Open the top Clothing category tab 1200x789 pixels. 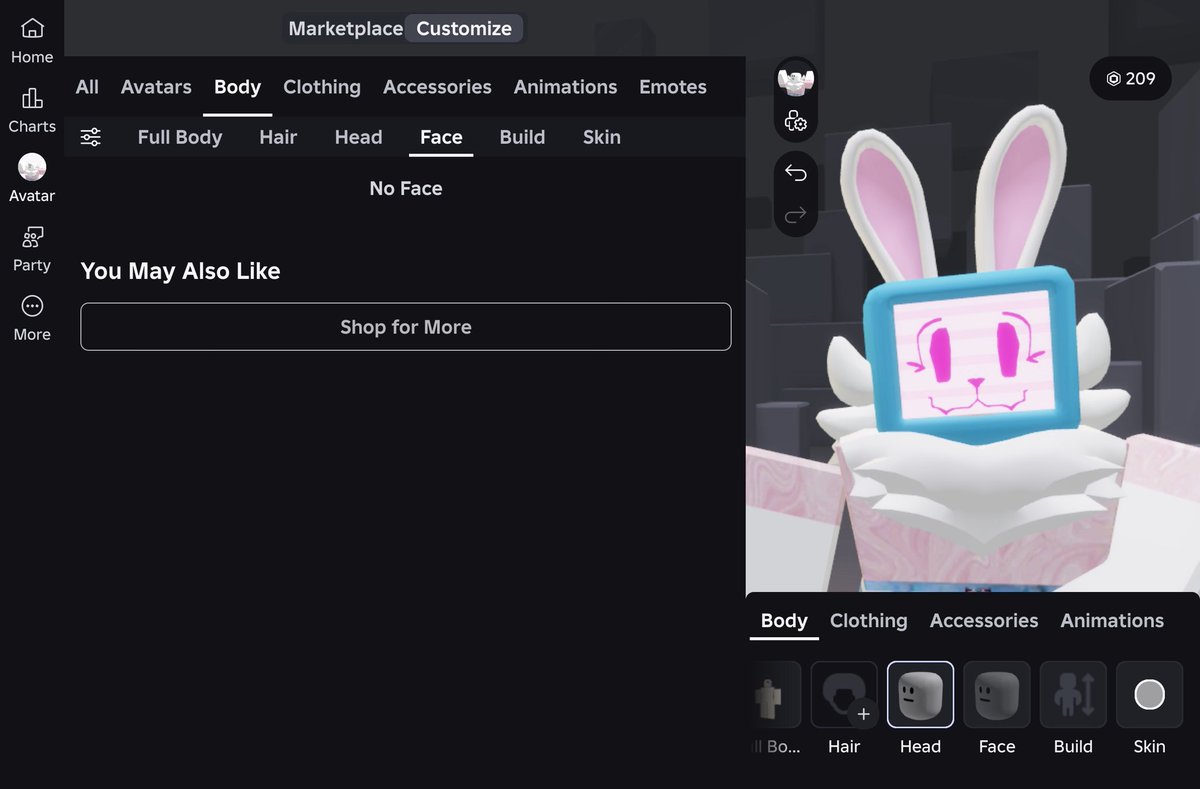[322, 87]
